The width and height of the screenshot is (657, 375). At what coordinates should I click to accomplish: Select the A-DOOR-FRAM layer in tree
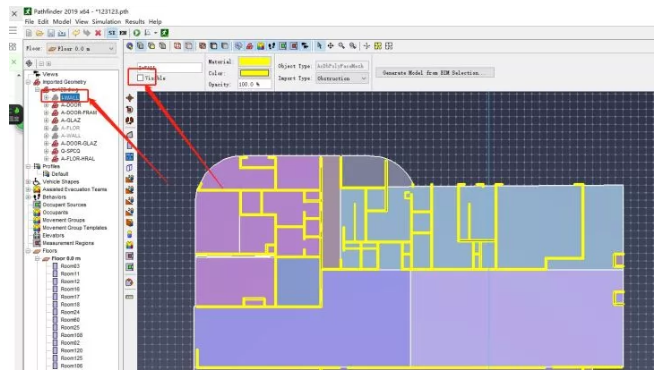[79, 113]
